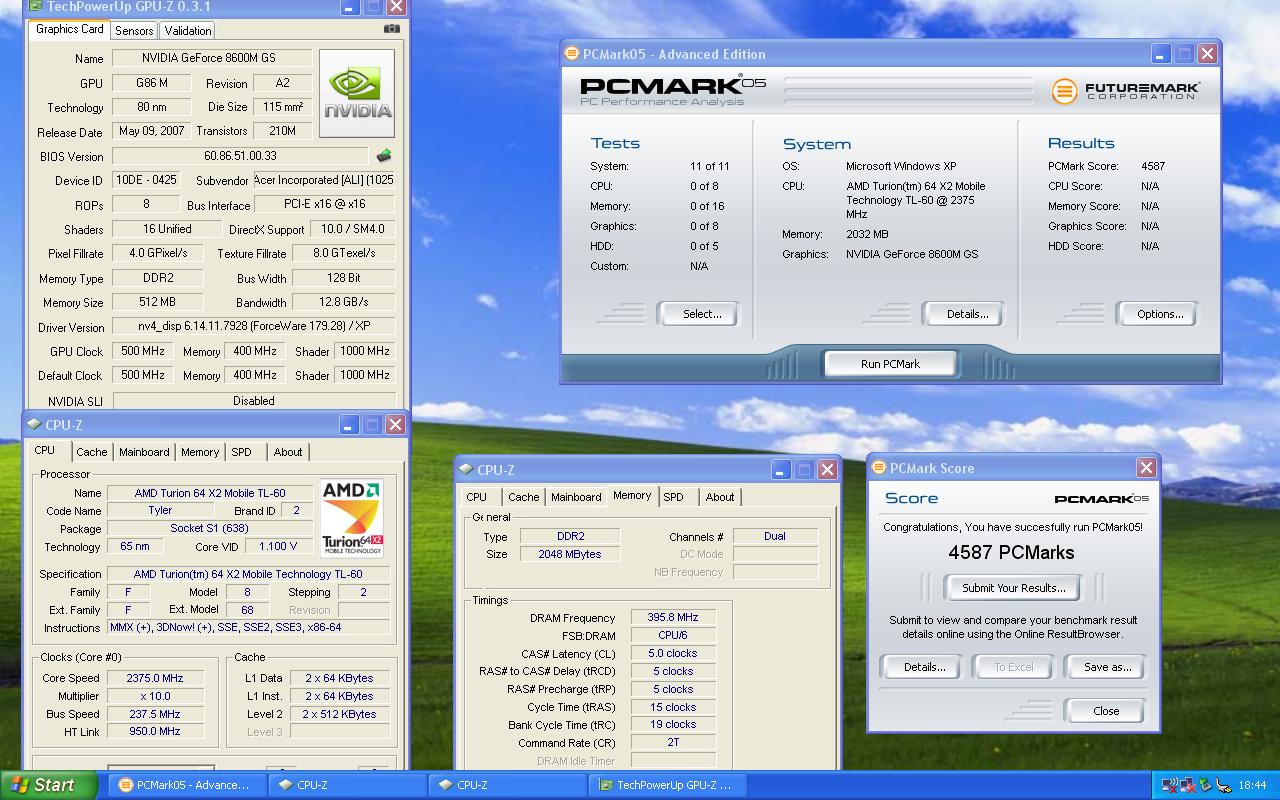
Task: Click the BIOS save chip icon in GPU-Z
Action: (x=383, y=155)
